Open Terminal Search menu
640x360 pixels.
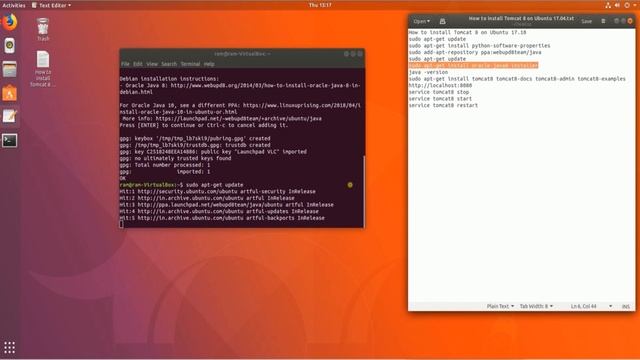coord(169,64)
